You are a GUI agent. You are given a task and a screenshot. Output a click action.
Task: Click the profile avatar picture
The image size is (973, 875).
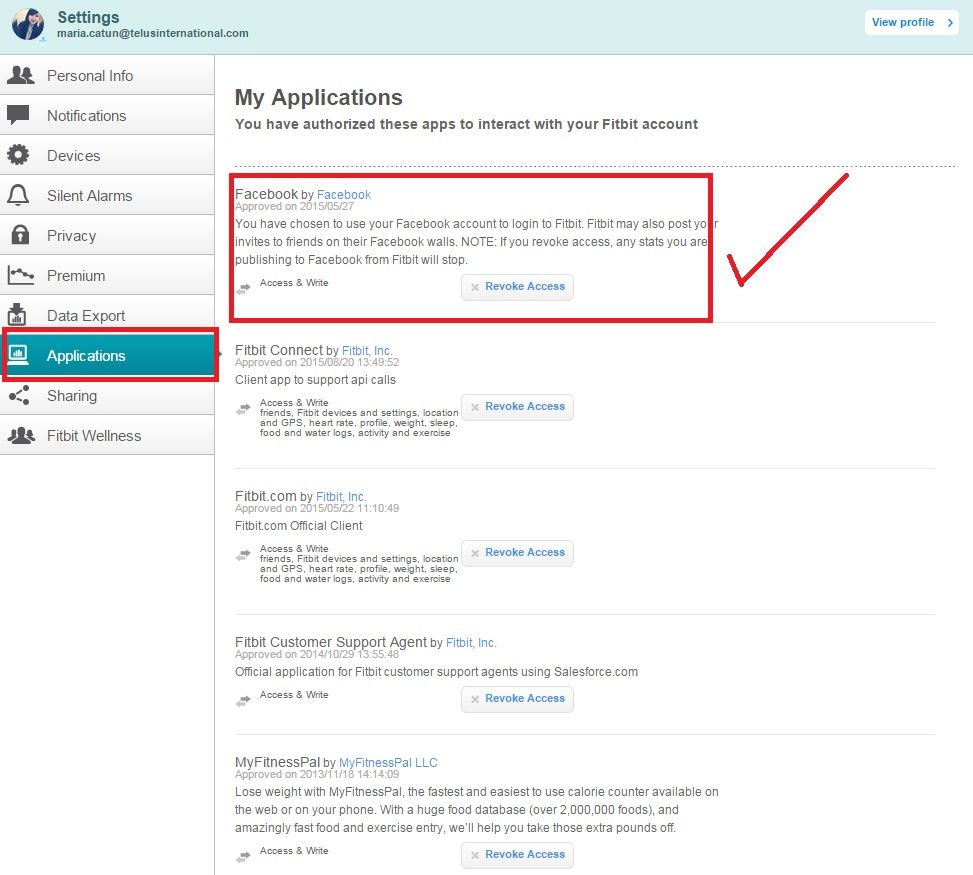tap(28, 24)
